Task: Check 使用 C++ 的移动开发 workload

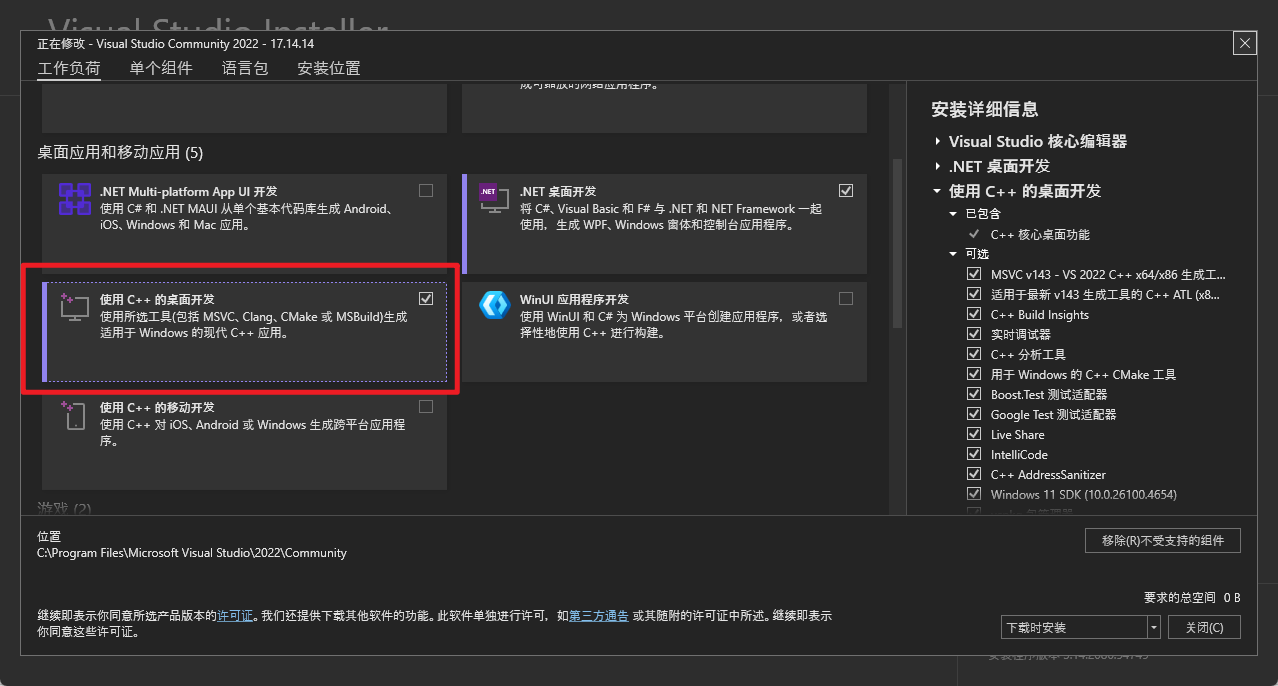Action: point(426,406)
